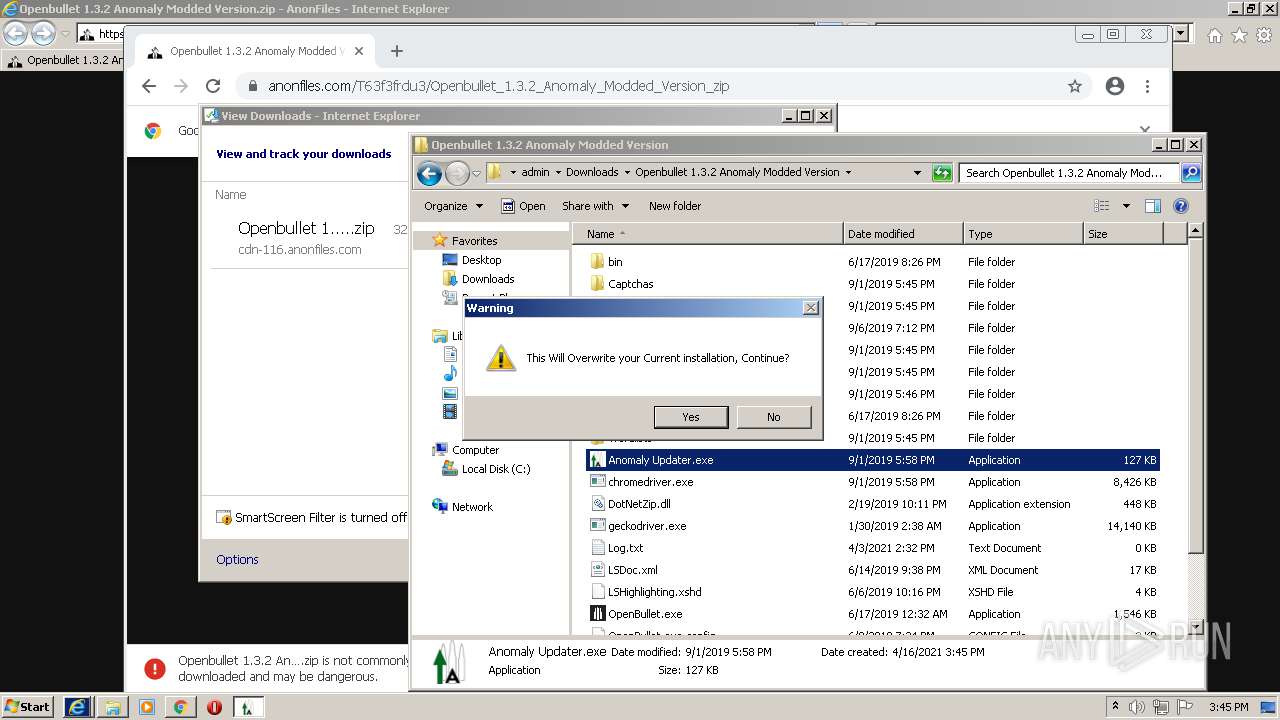Click New folder in Explorer toolbar
The image size is (1280, 720).
pos(675,206)
